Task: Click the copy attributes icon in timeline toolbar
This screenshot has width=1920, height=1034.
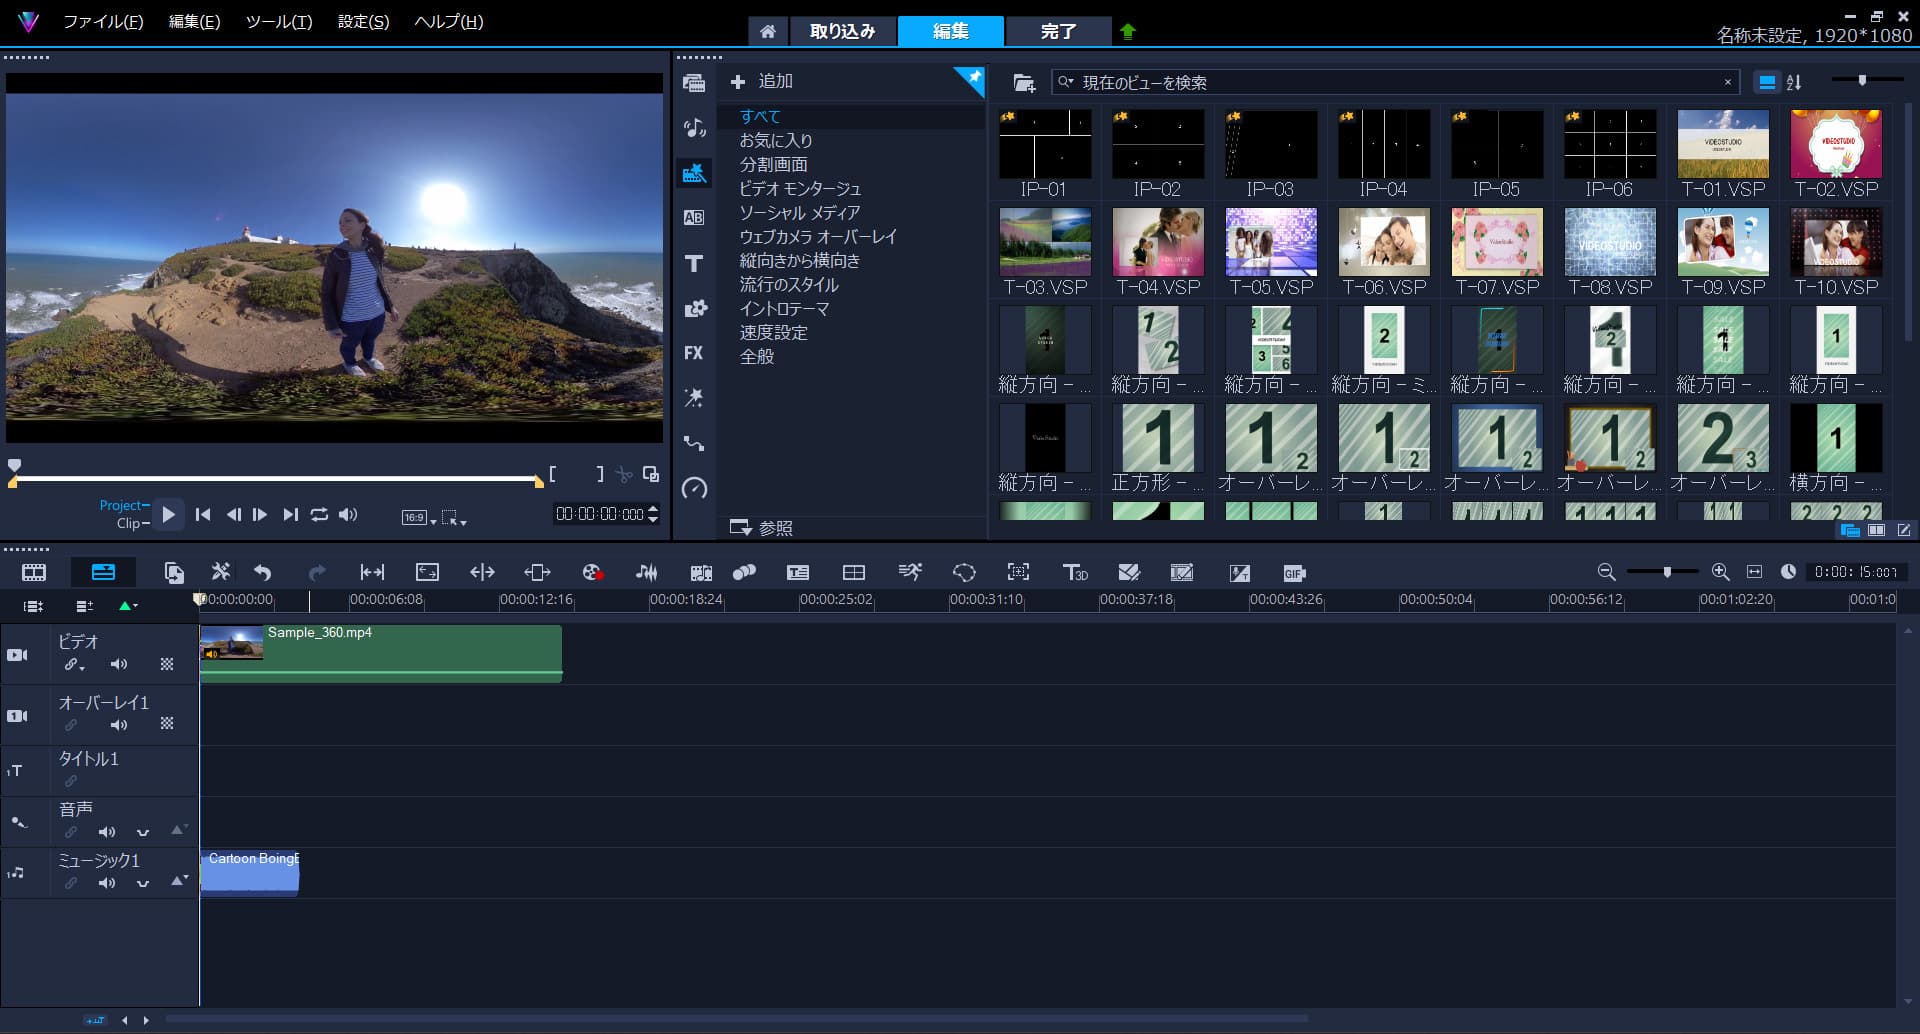Action: click(174, 572)
